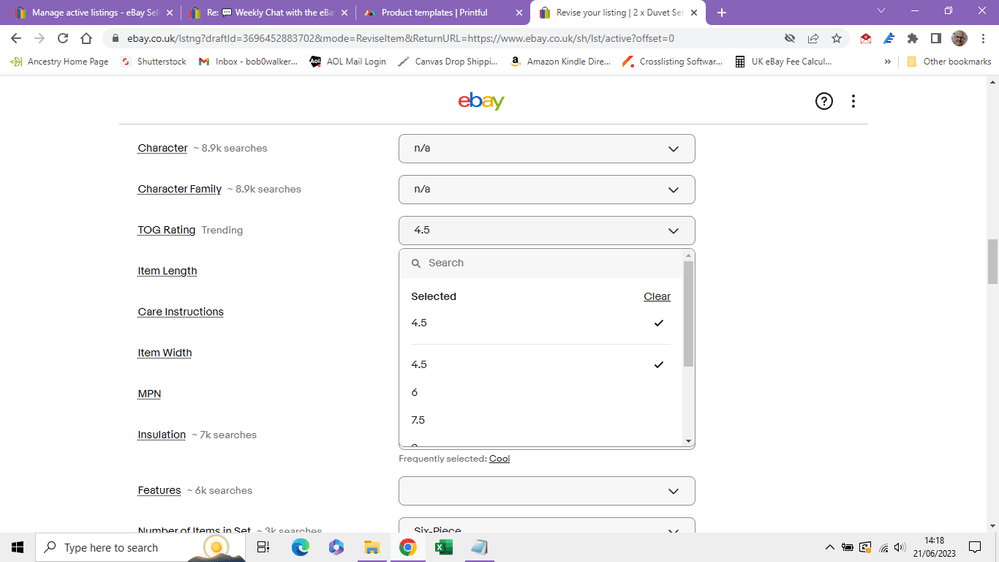The width and height of the screenshot is (999, 562).
Task: Open the Shutterstock bookmark
Action: 154,62
